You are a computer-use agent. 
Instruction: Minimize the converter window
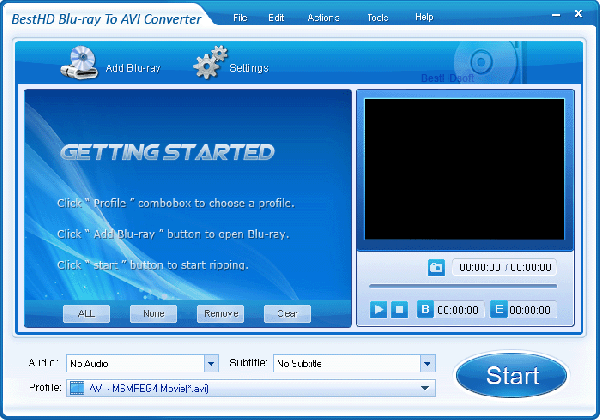point(556,15)
